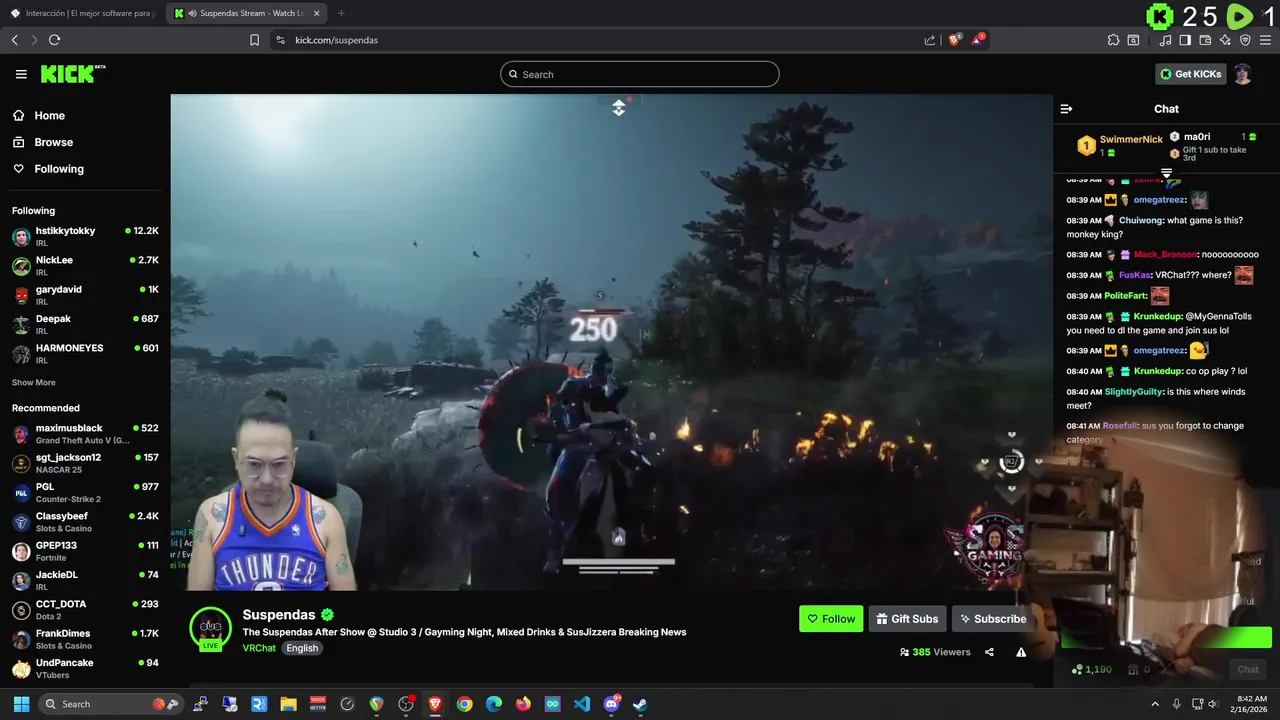Open CCT_DOTA recommended channel
1280x720 pixels.
tap(85, 610)
